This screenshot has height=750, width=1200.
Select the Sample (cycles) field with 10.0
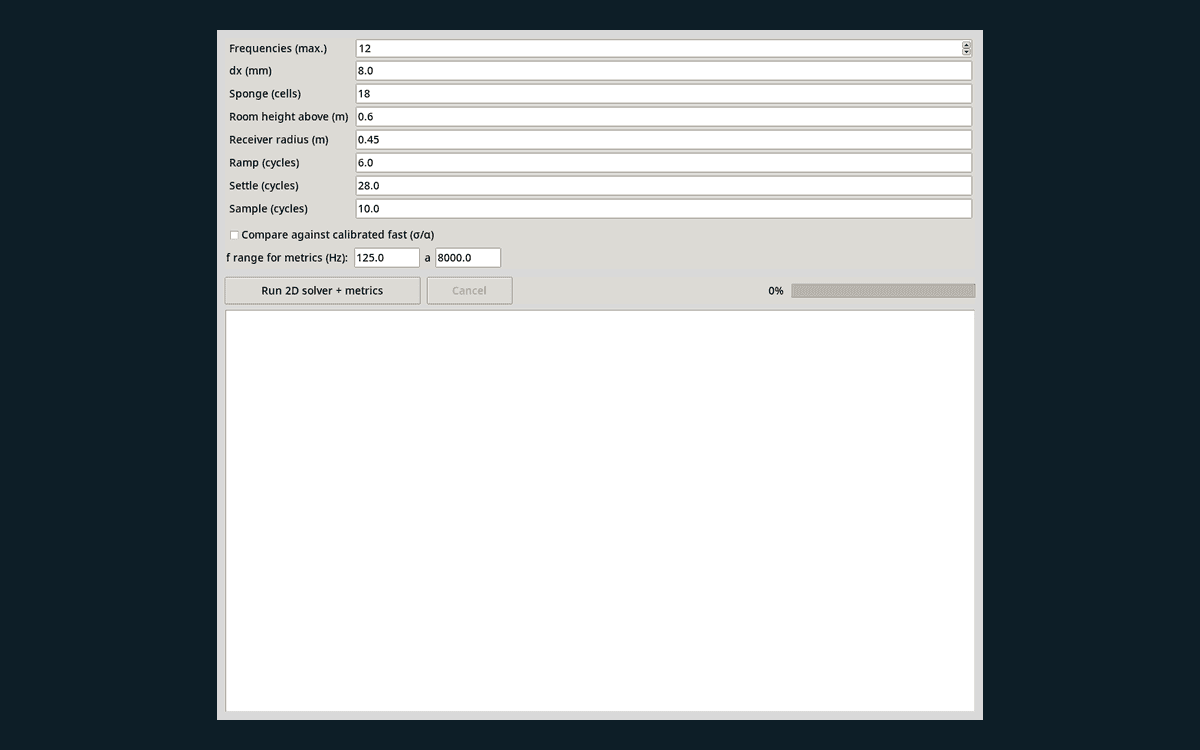[x=664, y=209]
